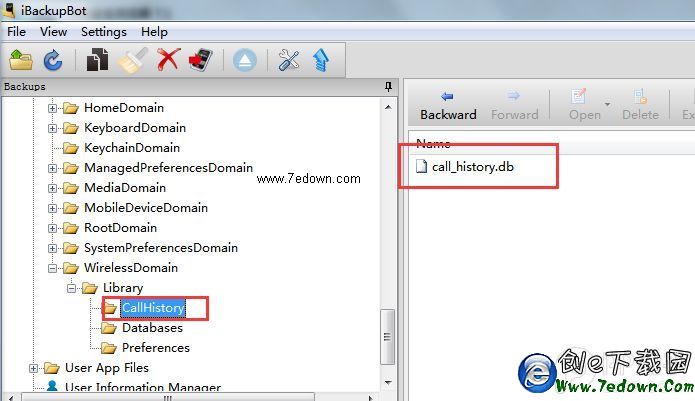Image resolution: width=695 pixels, height=401 pixels.
Task: Click the open backup folder toolbar icon
Action: point(21,60)
